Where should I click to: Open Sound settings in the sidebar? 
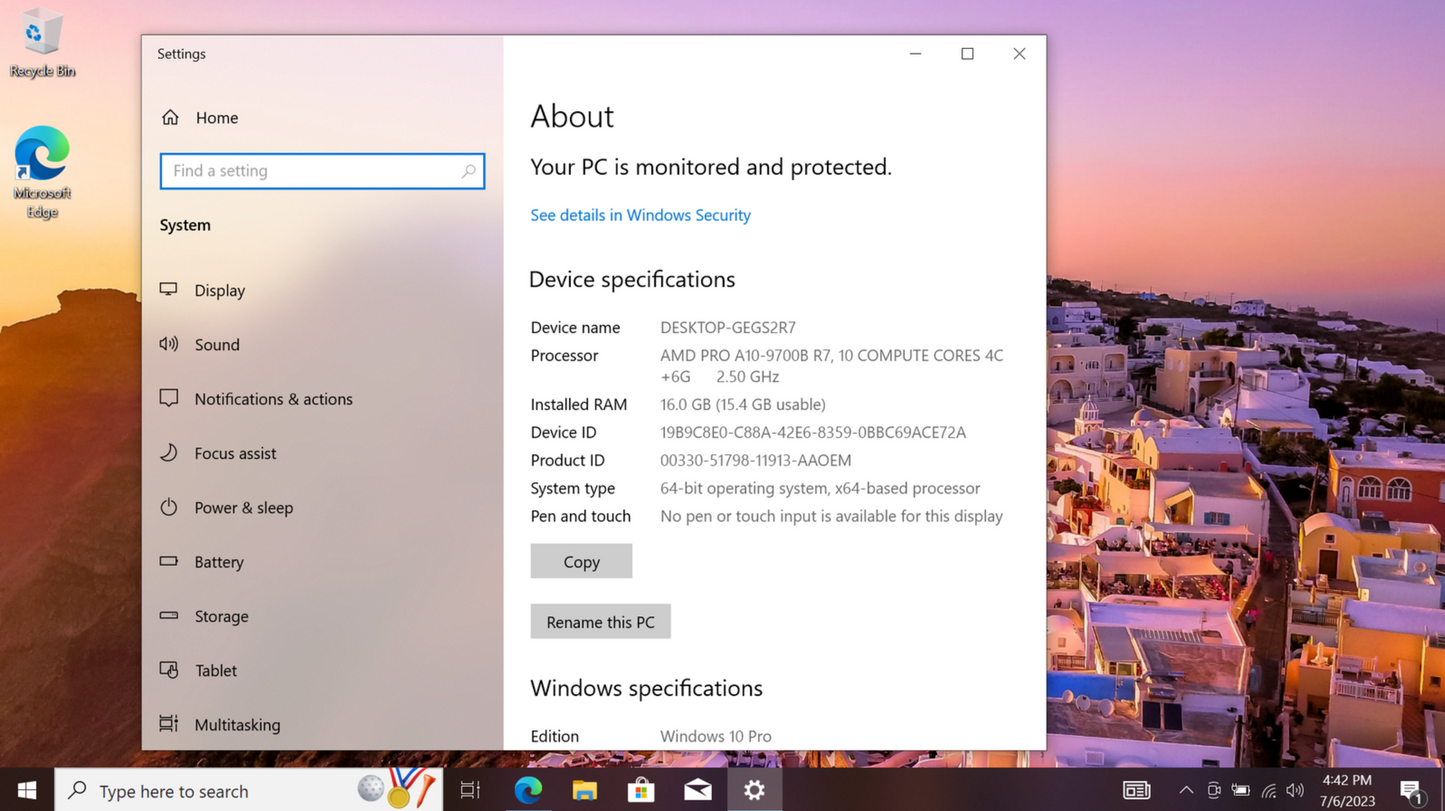216,344
